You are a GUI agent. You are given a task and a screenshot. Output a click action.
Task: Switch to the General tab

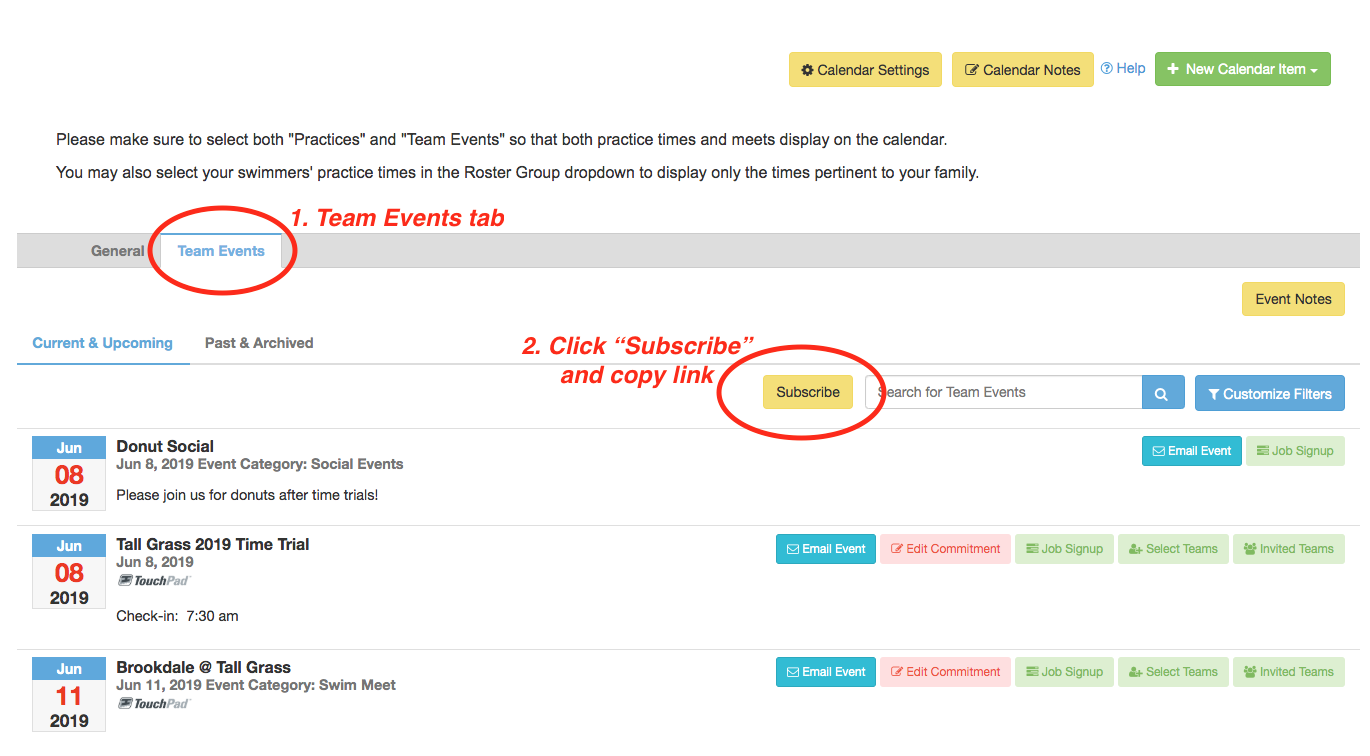point(117,251)
